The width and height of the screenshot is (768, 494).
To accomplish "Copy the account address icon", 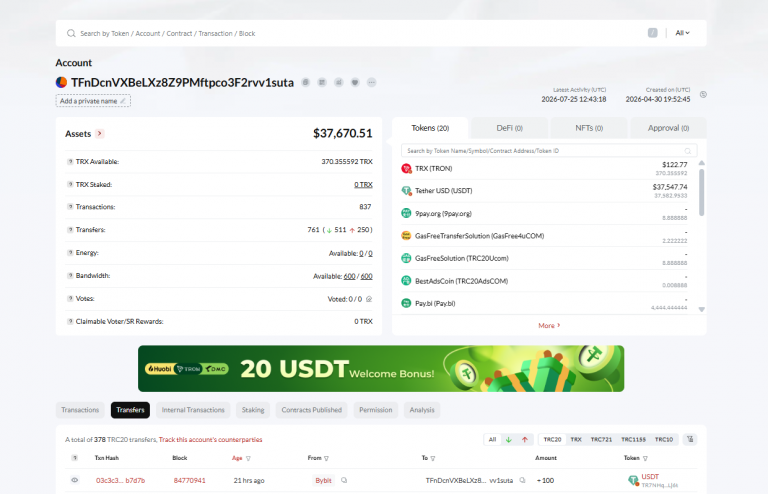I will [306, 82].
